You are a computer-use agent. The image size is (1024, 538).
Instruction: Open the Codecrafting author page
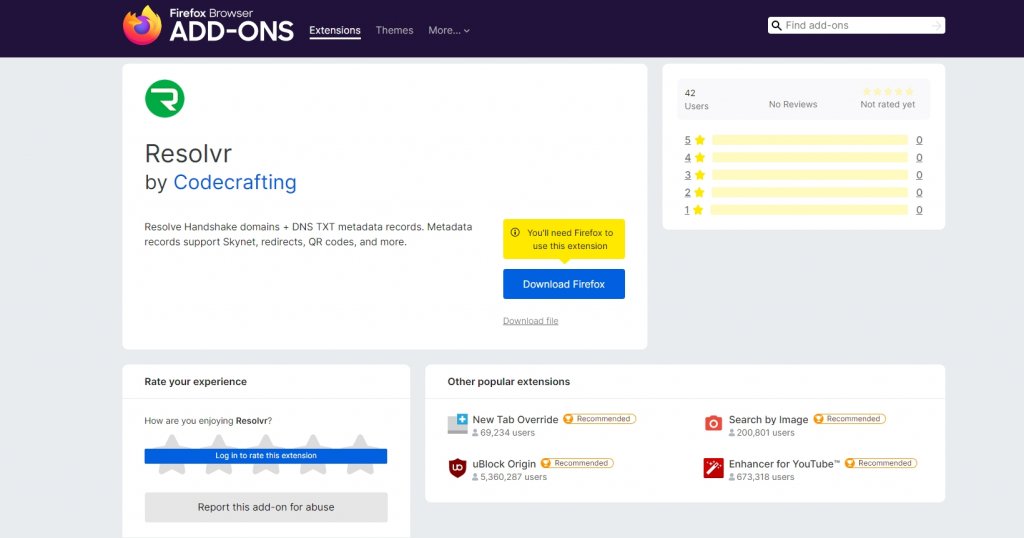point(235,182)
